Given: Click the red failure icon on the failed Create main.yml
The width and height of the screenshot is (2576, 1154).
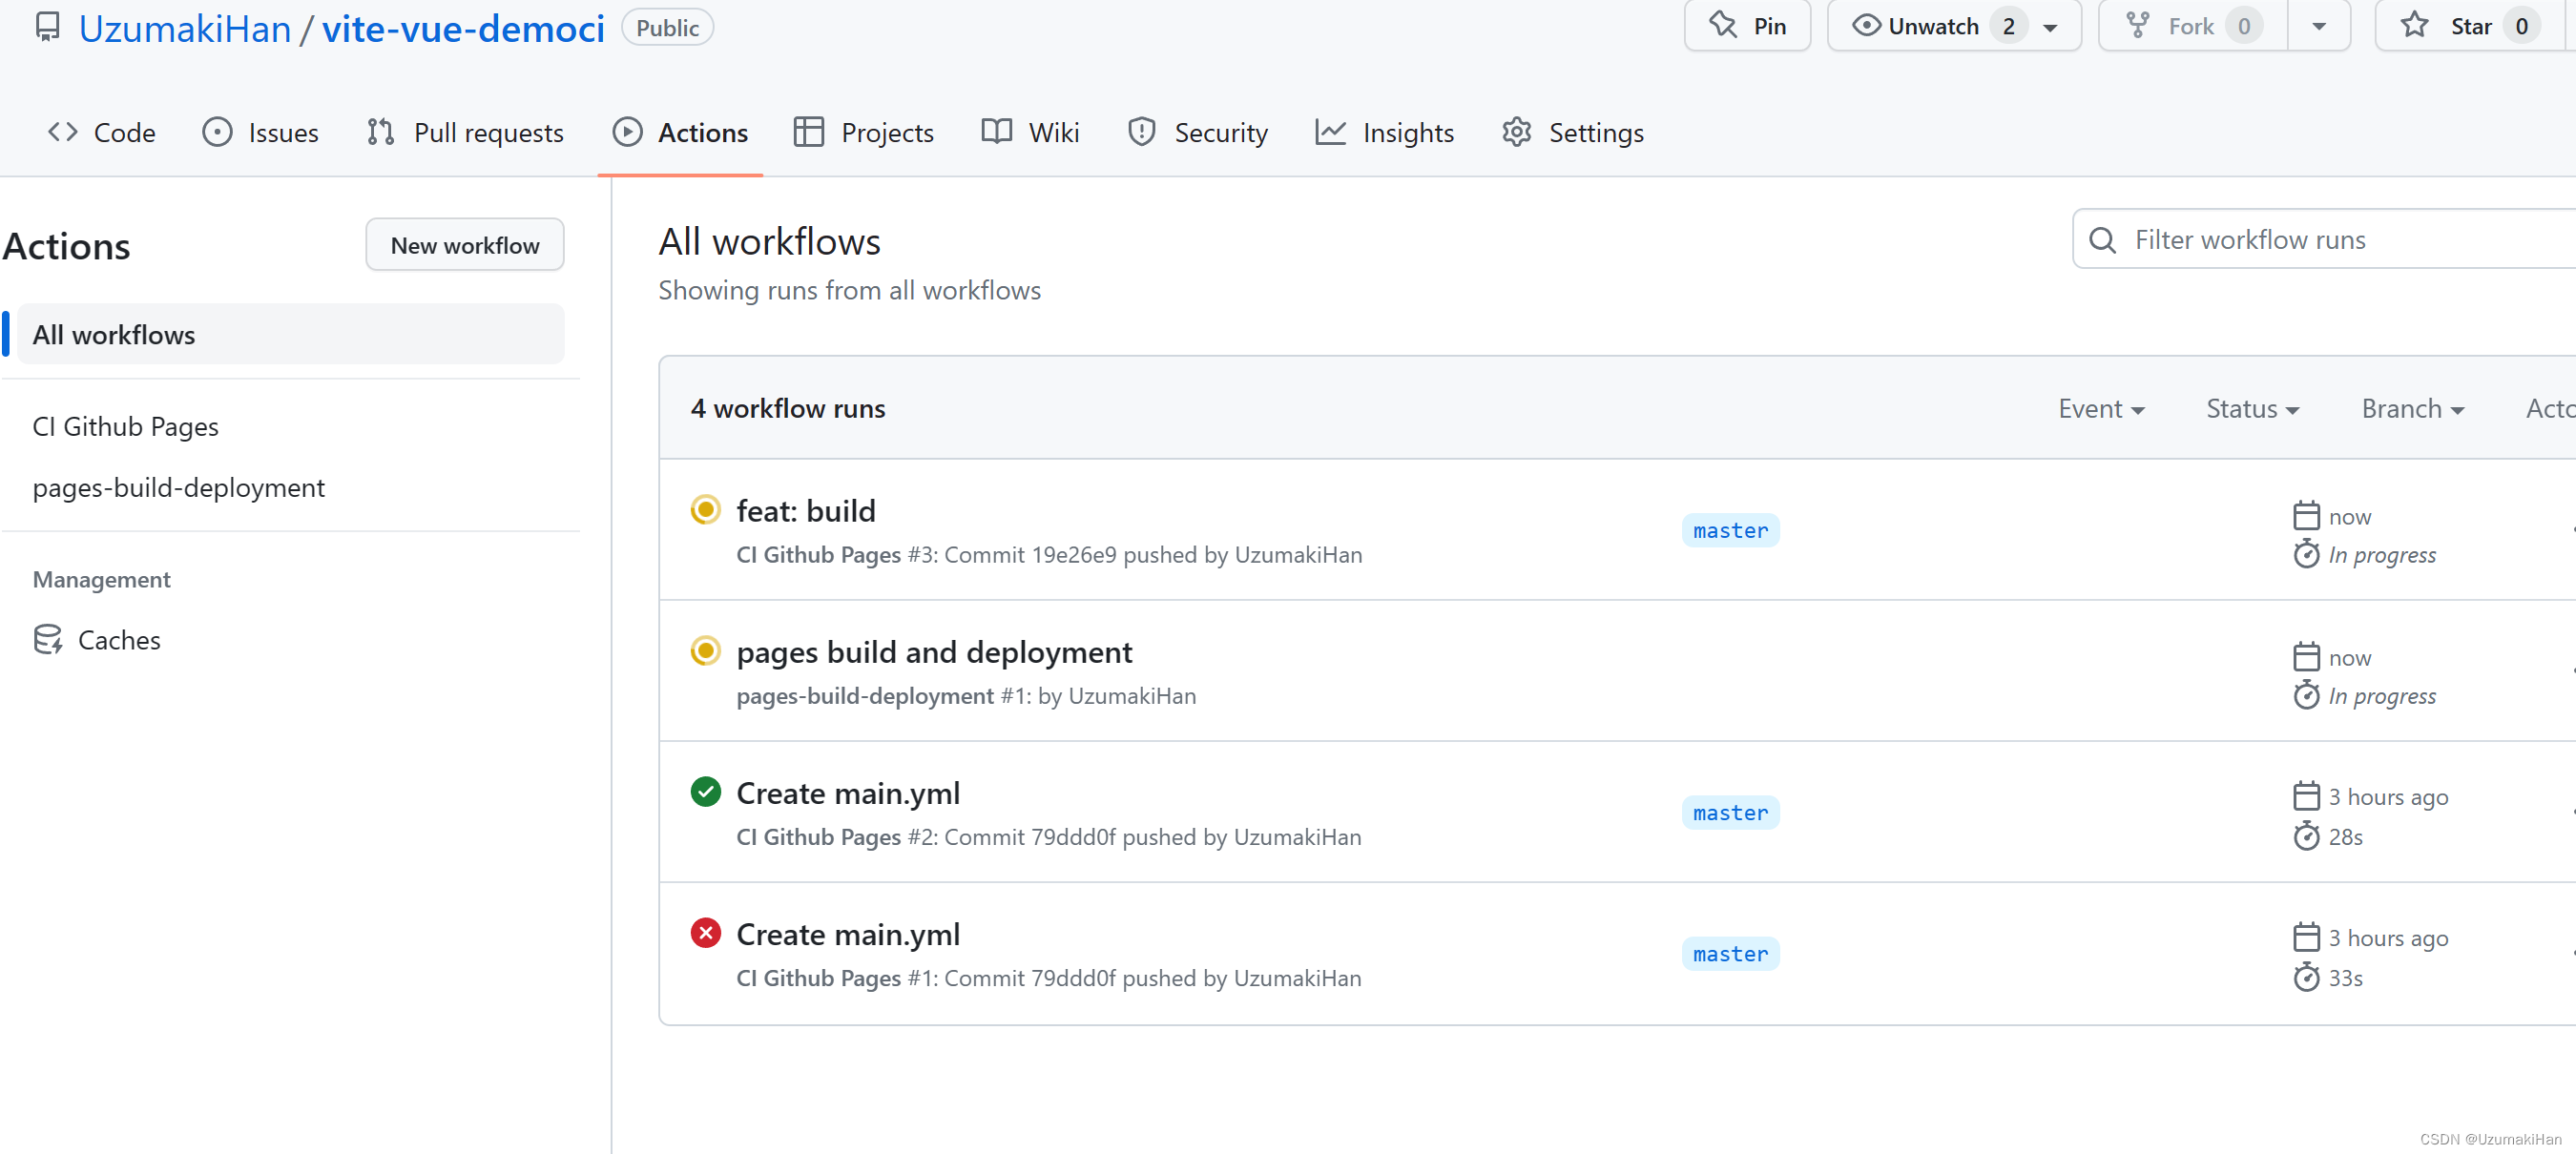Looking at the screenshot, I should [x=706, y=932].
